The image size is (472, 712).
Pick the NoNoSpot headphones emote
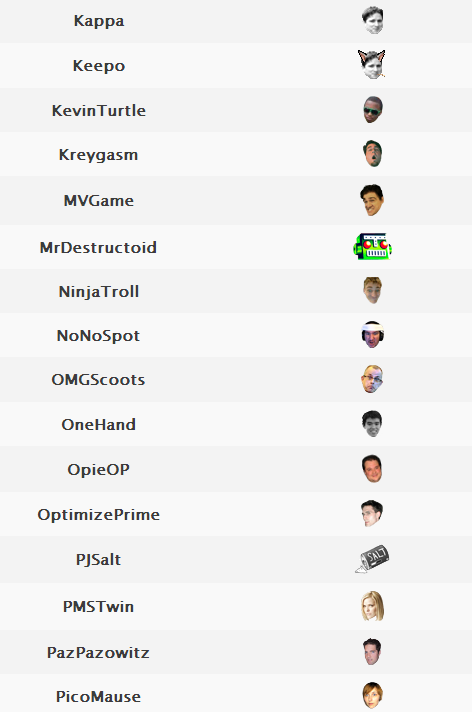tap(373, 335)
